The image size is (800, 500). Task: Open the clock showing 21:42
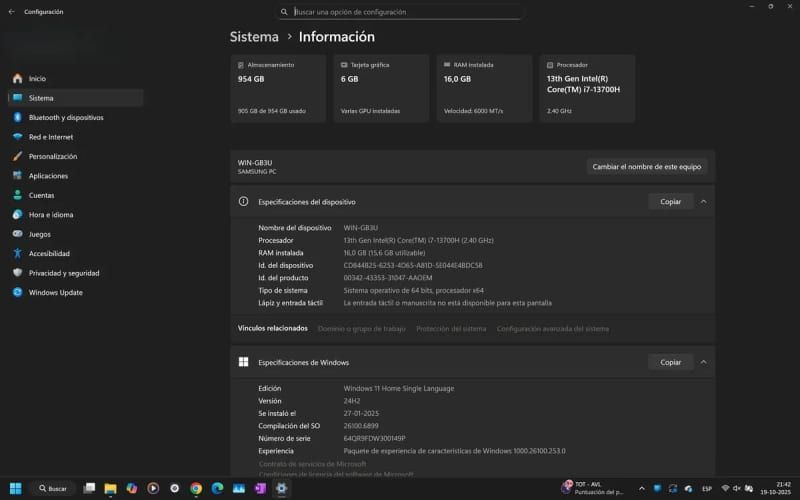click(776, 488)
